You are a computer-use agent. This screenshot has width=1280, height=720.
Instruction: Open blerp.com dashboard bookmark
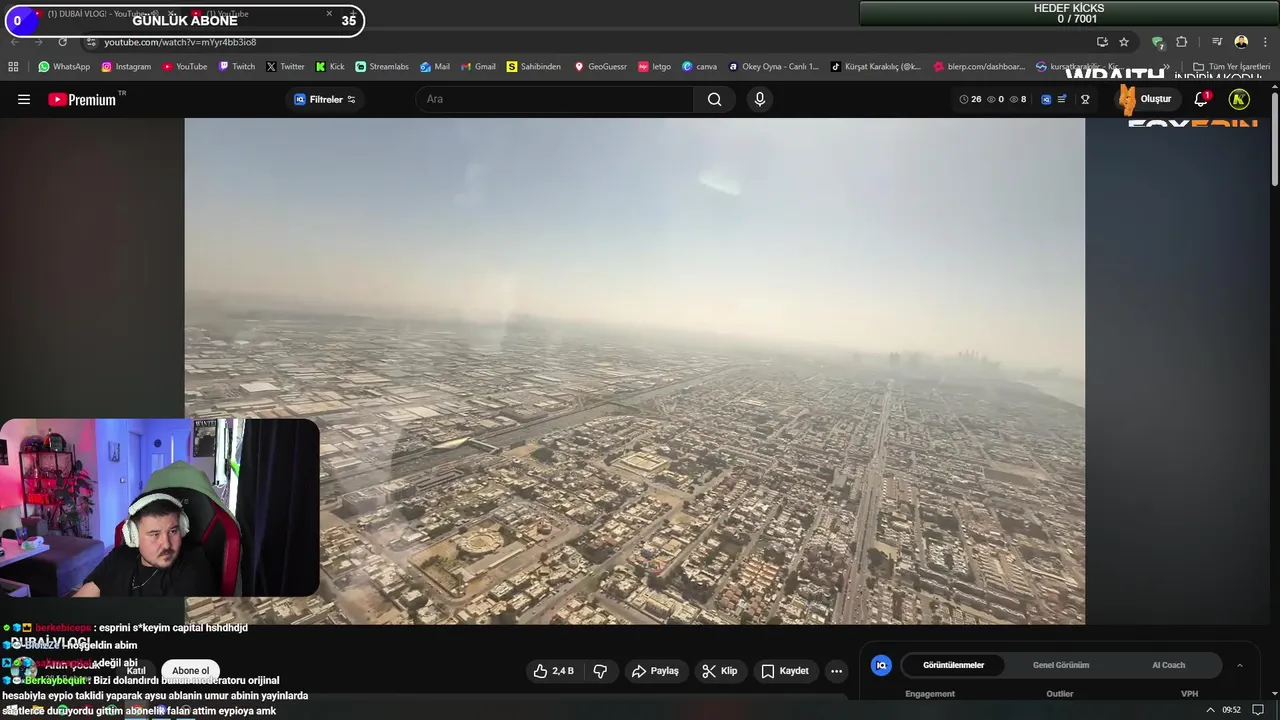979,67
